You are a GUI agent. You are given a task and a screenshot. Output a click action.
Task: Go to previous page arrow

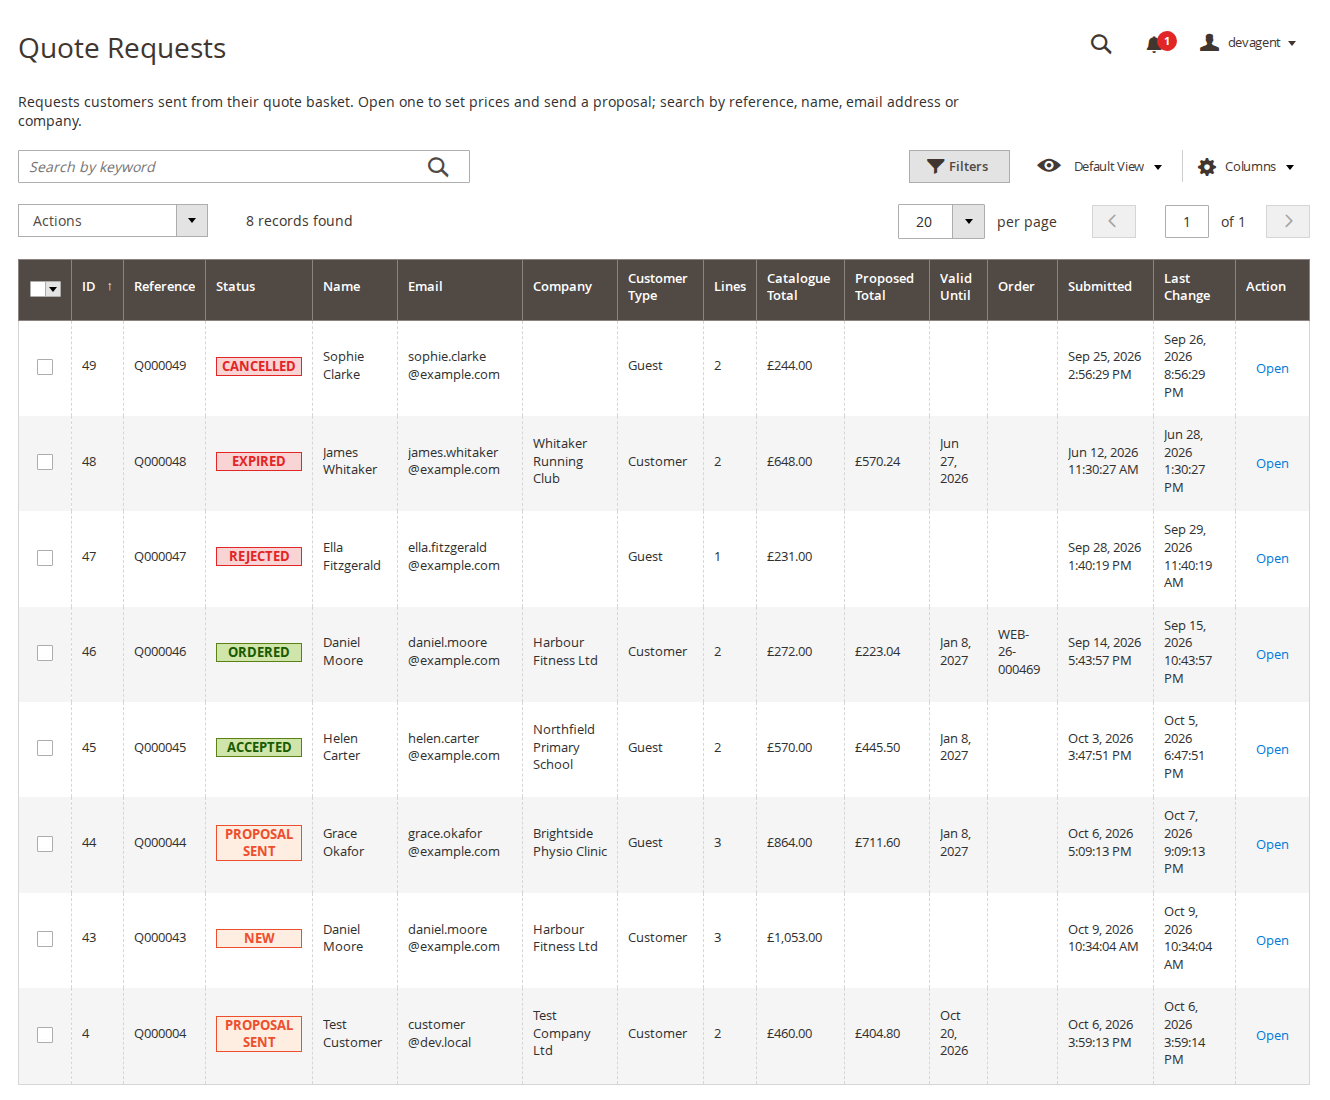1113,221
